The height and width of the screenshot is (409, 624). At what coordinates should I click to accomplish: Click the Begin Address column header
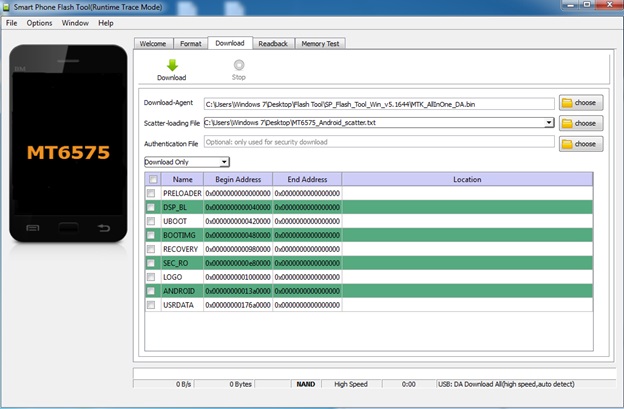[238, 179]
